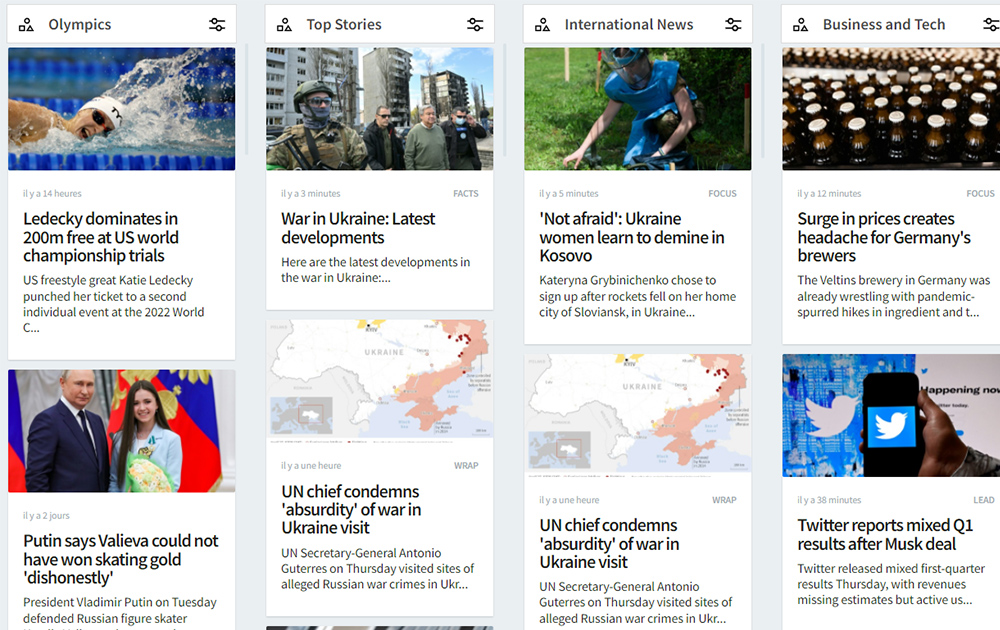The image size is (1000, 630).
Task: Click the swimmer photo thumbnail
Action: (x=122, y=109)
